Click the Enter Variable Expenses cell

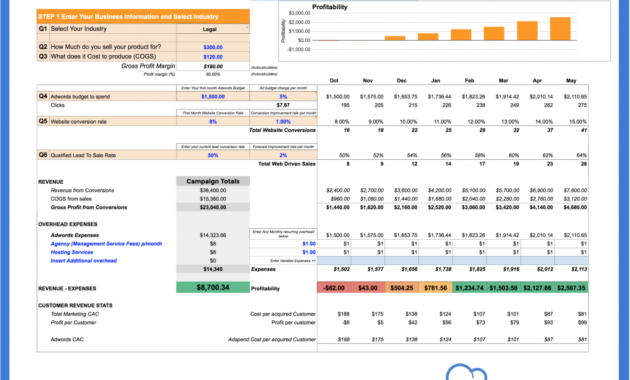(283, 261)
